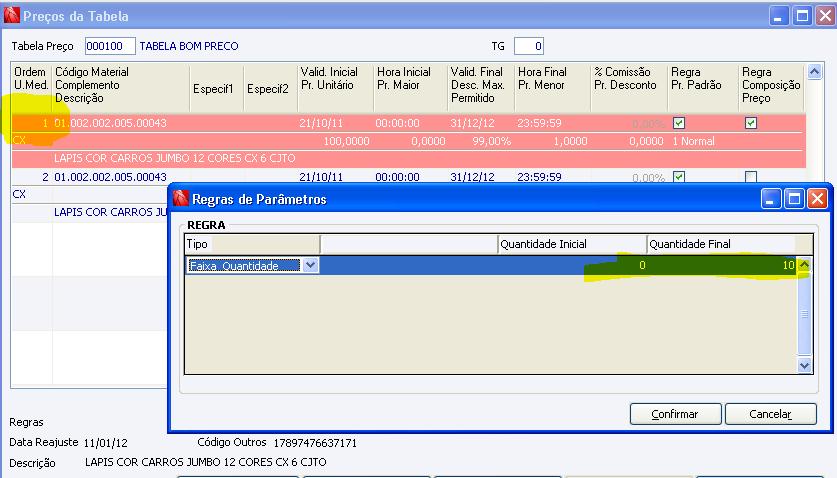Viewport: 837px width, 478px height.
Task: Click the 1 Normal rule value in row 1
Action: click(693, 142)
